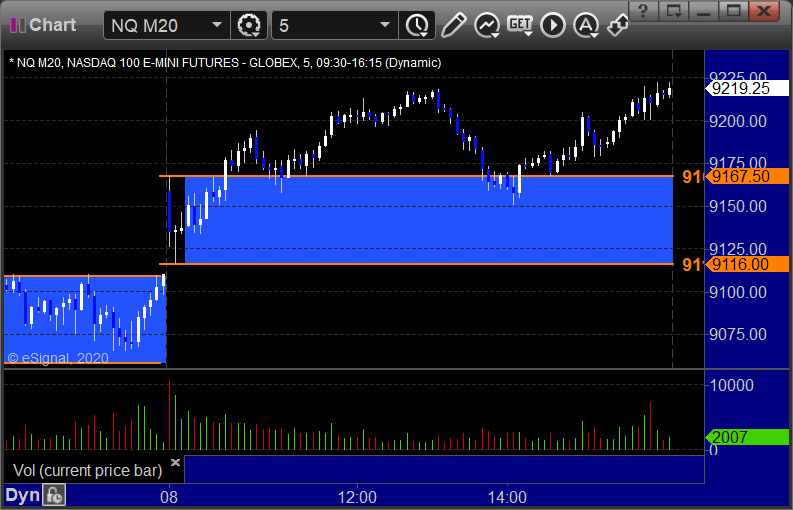Click the orange 9116.00 price tag
Image resolution: width=793 pixels, height=510 pixels.
click(747, 264)
